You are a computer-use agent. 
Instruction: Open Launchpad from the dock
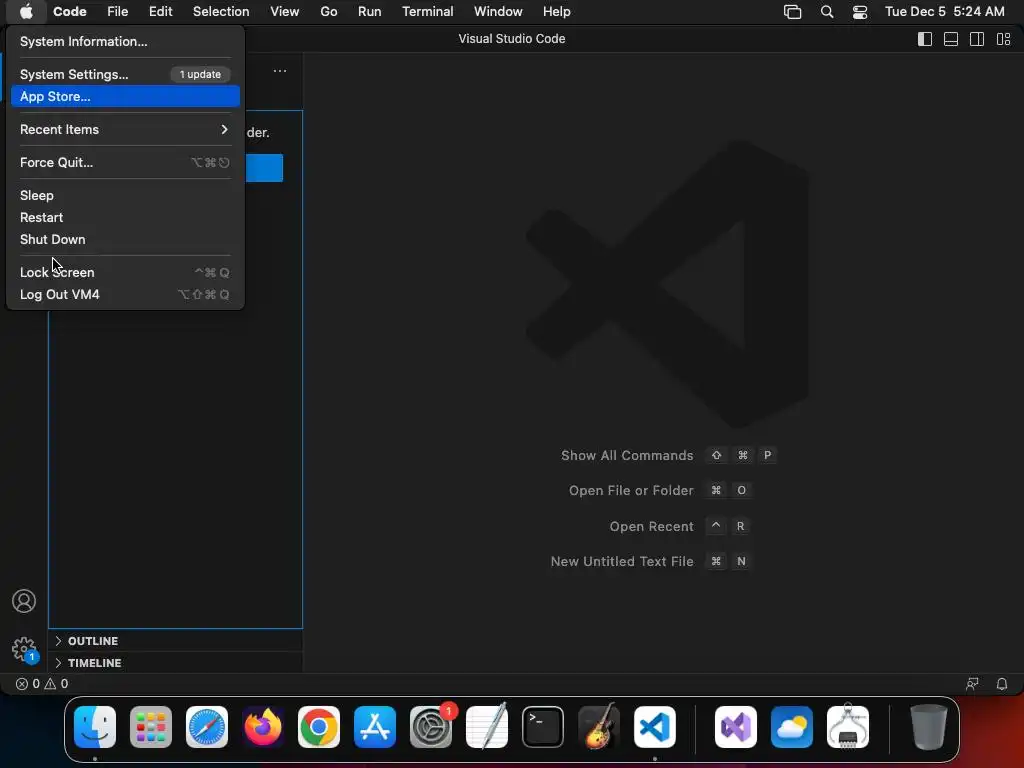[x=151, y=727]
